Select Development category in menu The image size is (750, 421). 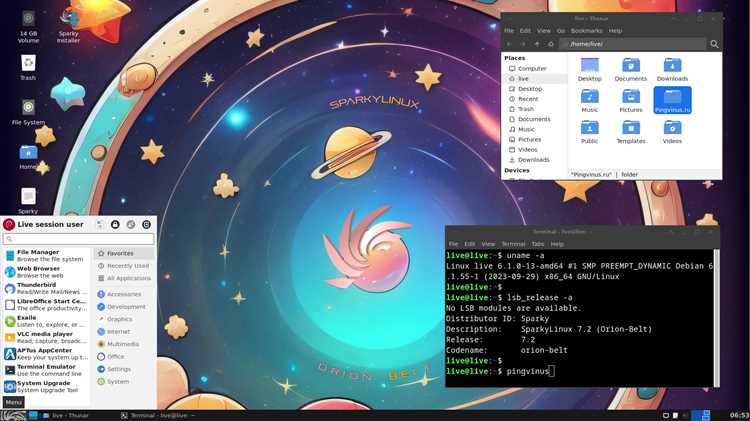tap(124, 307)
